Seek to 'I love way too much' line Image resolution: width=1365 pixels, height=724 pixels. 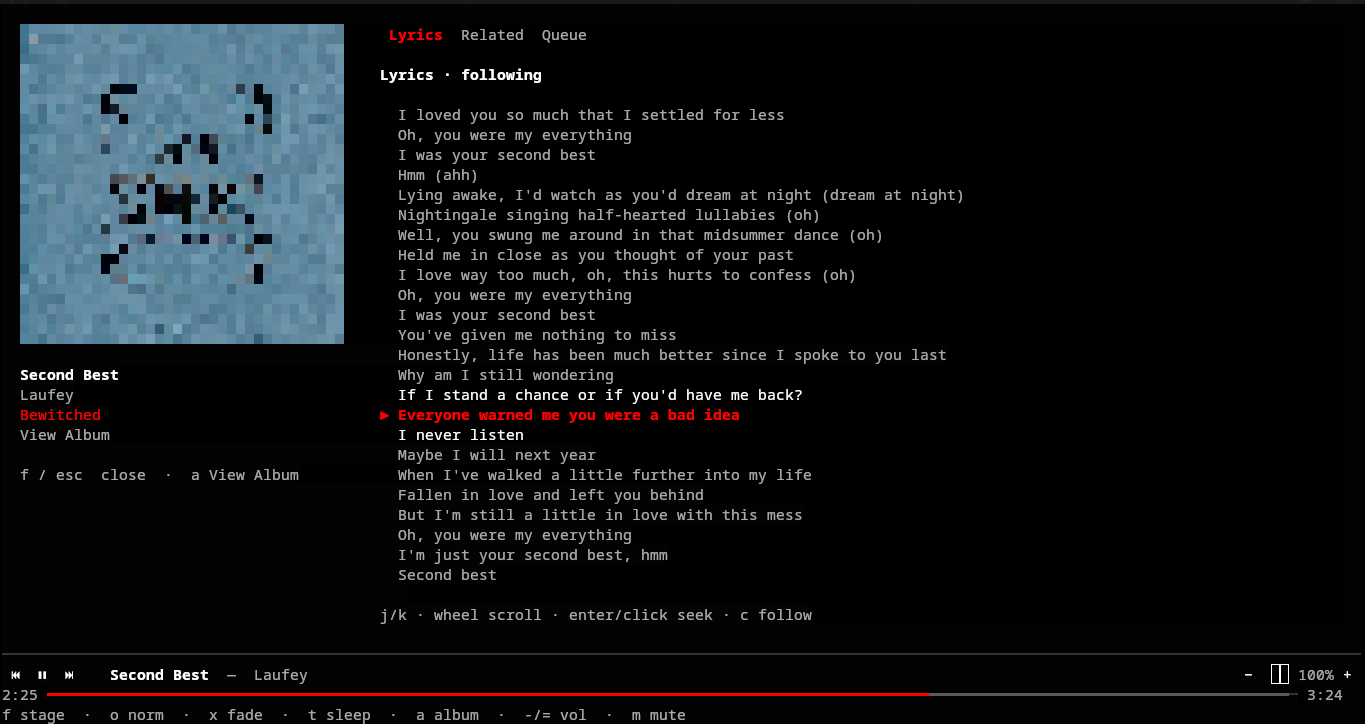(x=627, y=275)
